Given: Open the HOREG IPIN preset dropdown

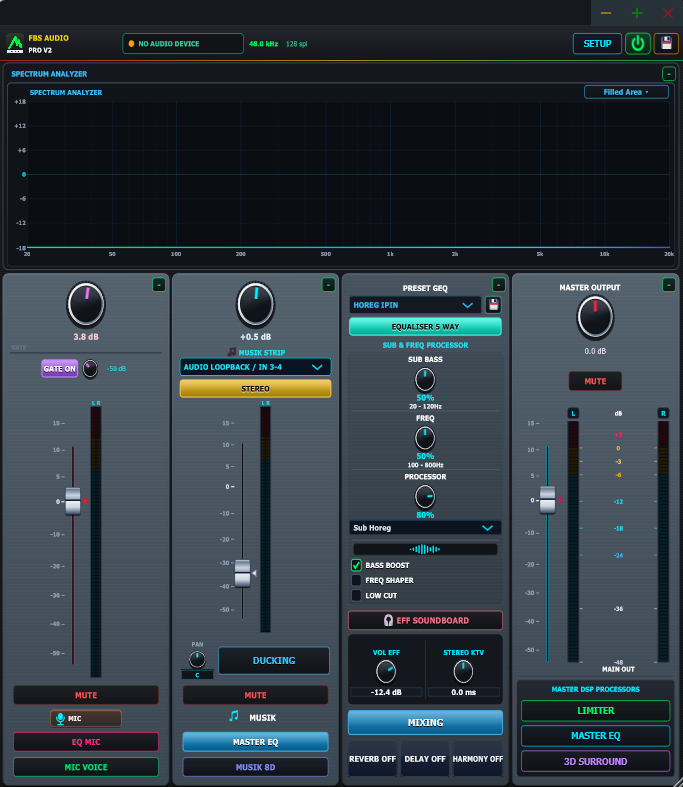Looking at the screenshot, I should (415, 305).
